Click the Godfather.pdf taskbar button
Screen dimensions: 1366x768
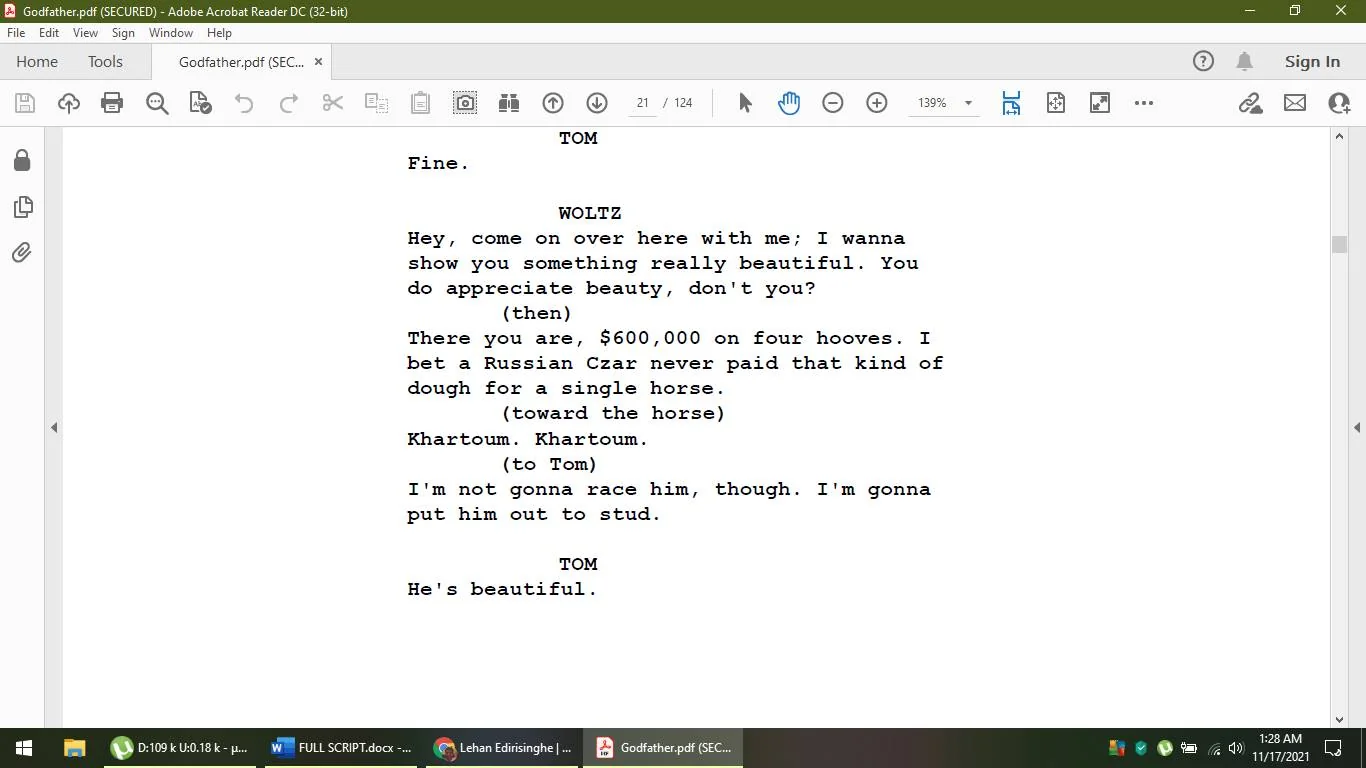click(664, 748)
